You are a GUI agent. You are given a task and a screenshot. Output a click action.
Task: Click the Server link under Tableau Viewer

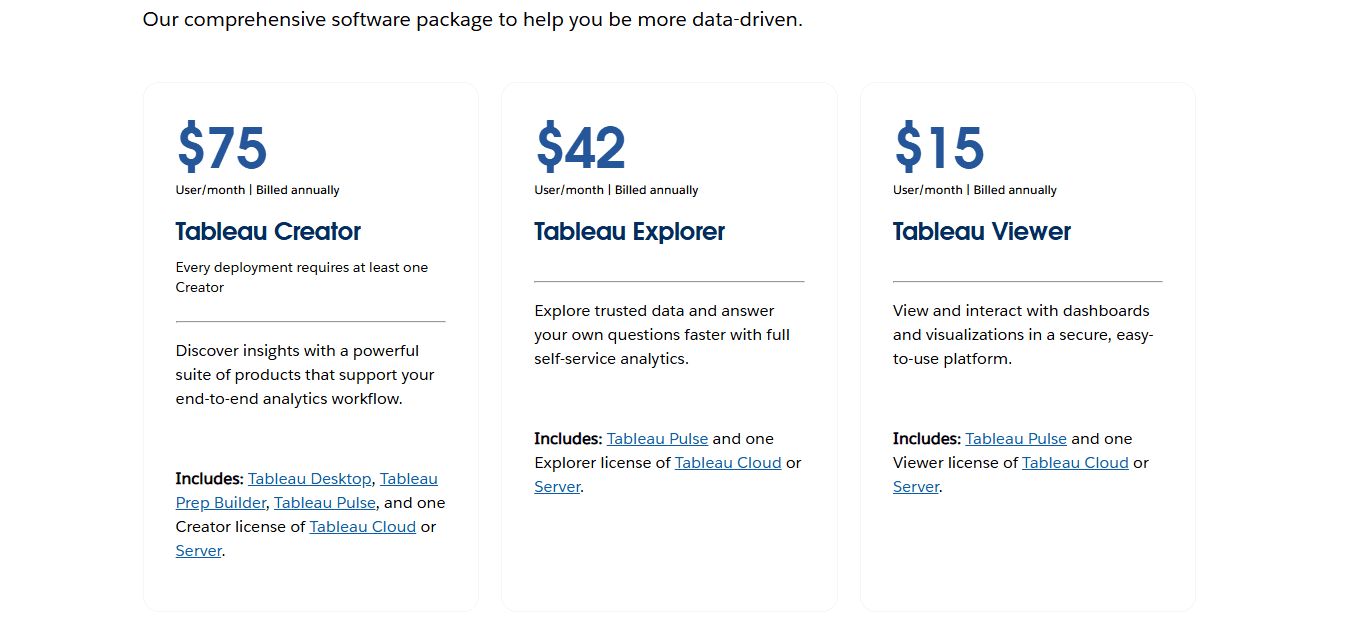coord(915,486)
